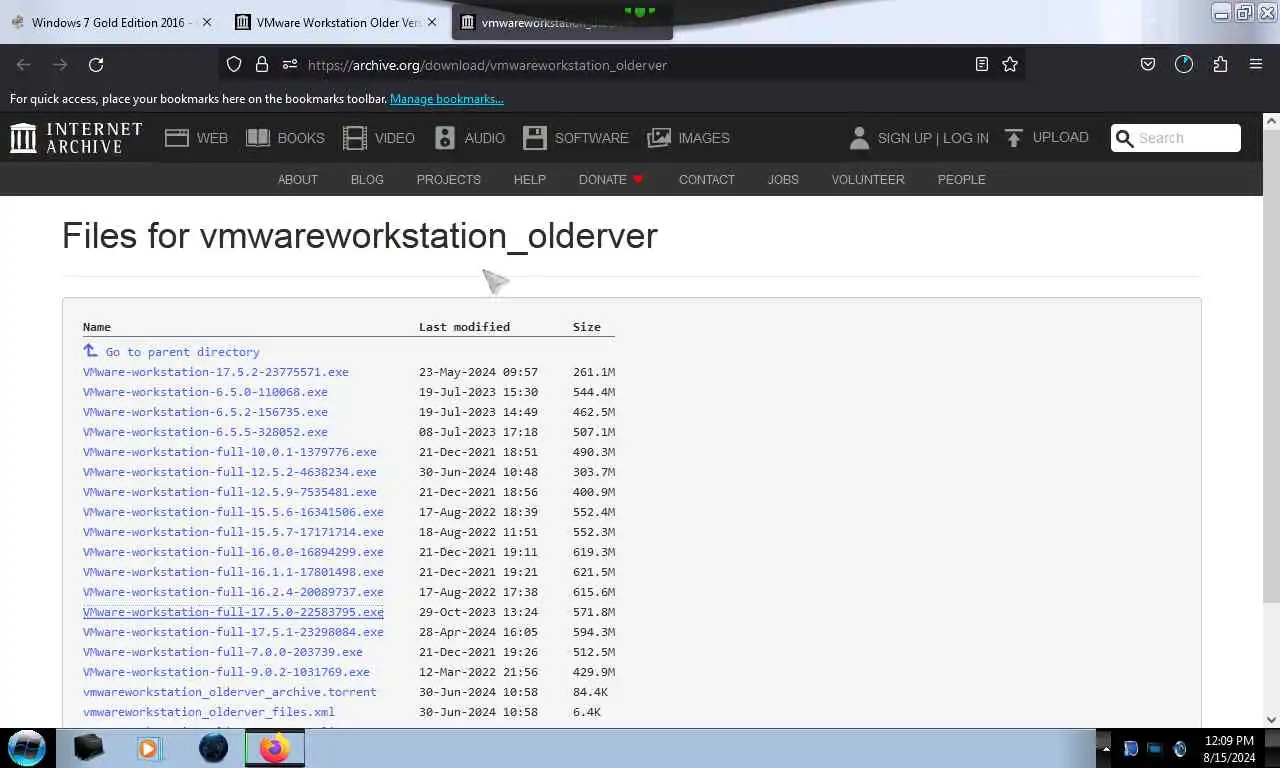Image resolution: width=1280 pixels, height=768 pixels.
Task: Open the Firefox account circle icon
Action: [x=1184, y=65]
